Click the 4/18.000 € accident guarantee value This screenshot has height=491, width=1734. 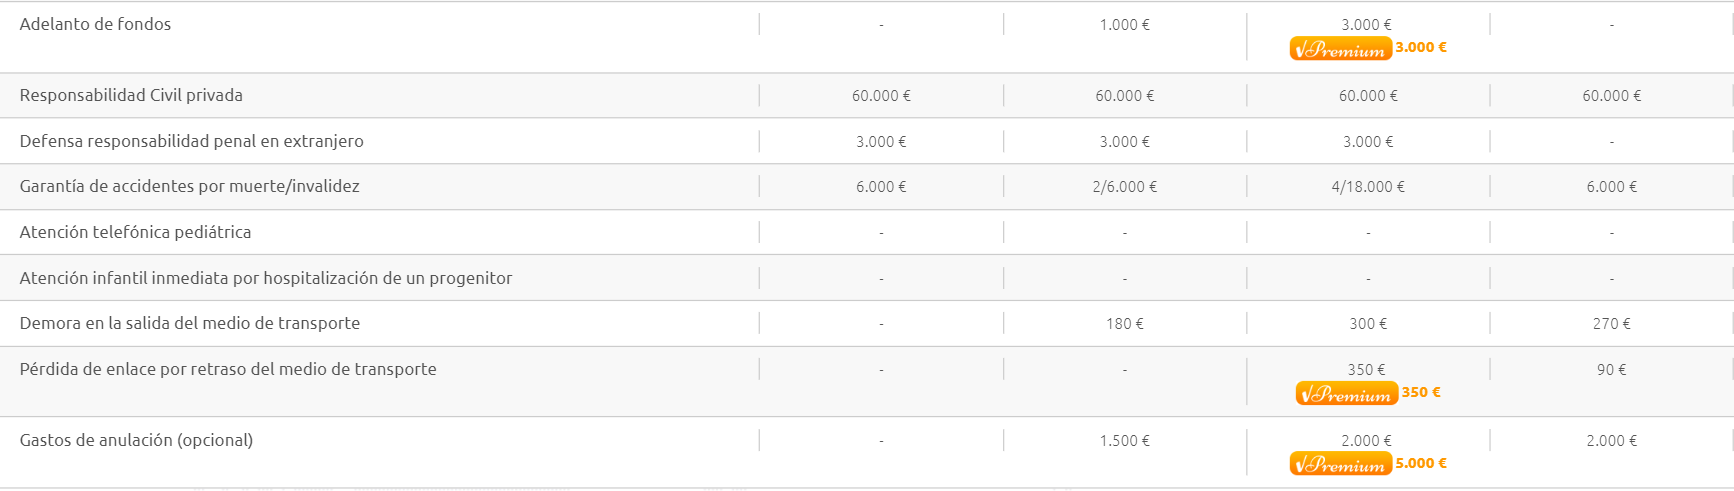tap(1368, 187)
